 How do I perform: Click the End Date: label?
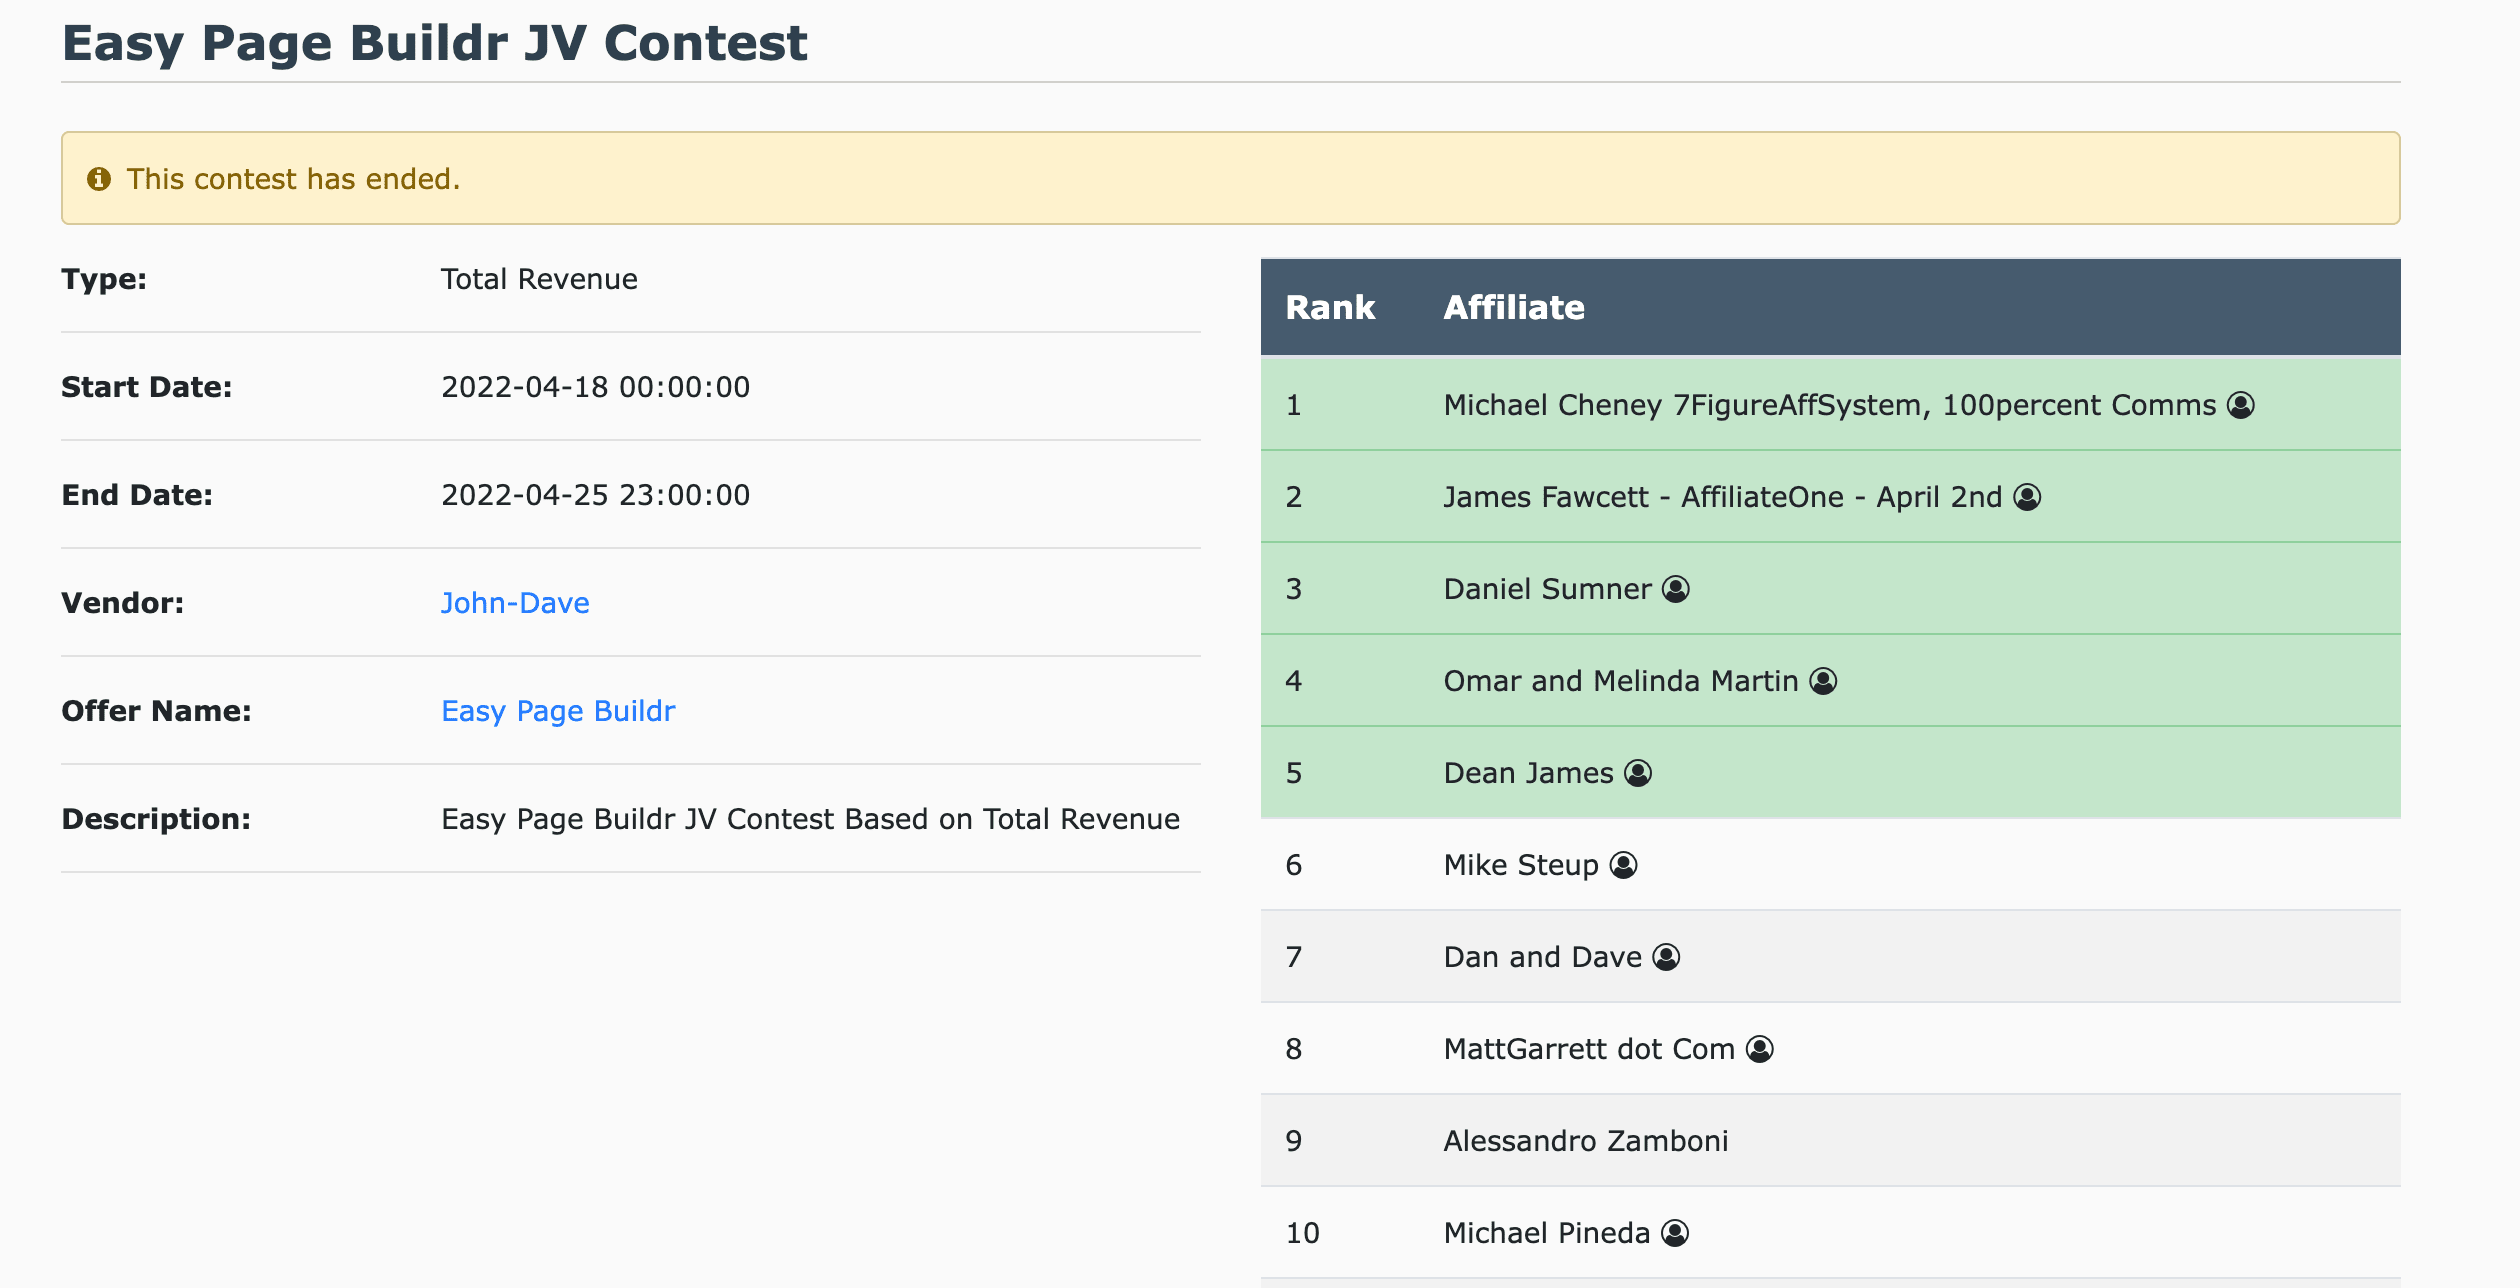point(137,495)
